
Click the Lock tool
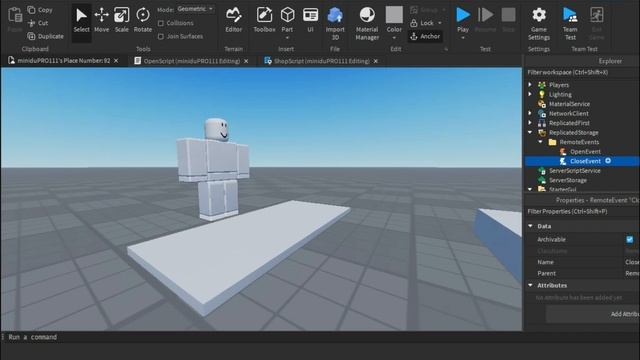(422, 23)
